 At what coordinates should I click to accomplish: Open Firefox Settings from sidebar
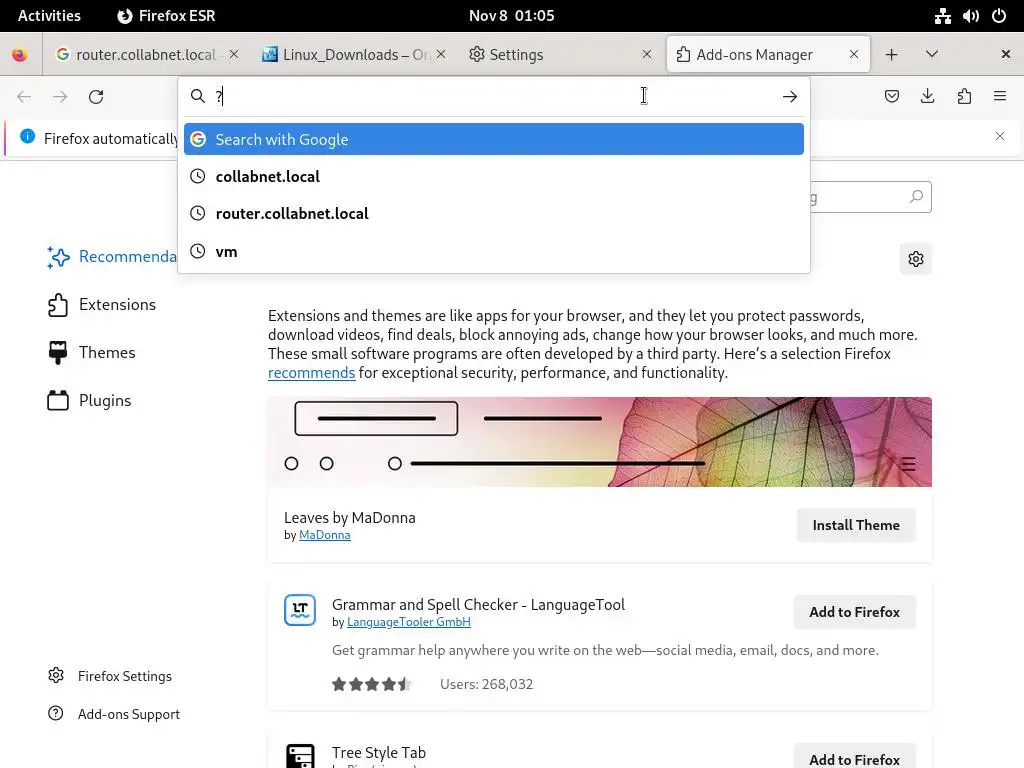(x=110, y=676)
